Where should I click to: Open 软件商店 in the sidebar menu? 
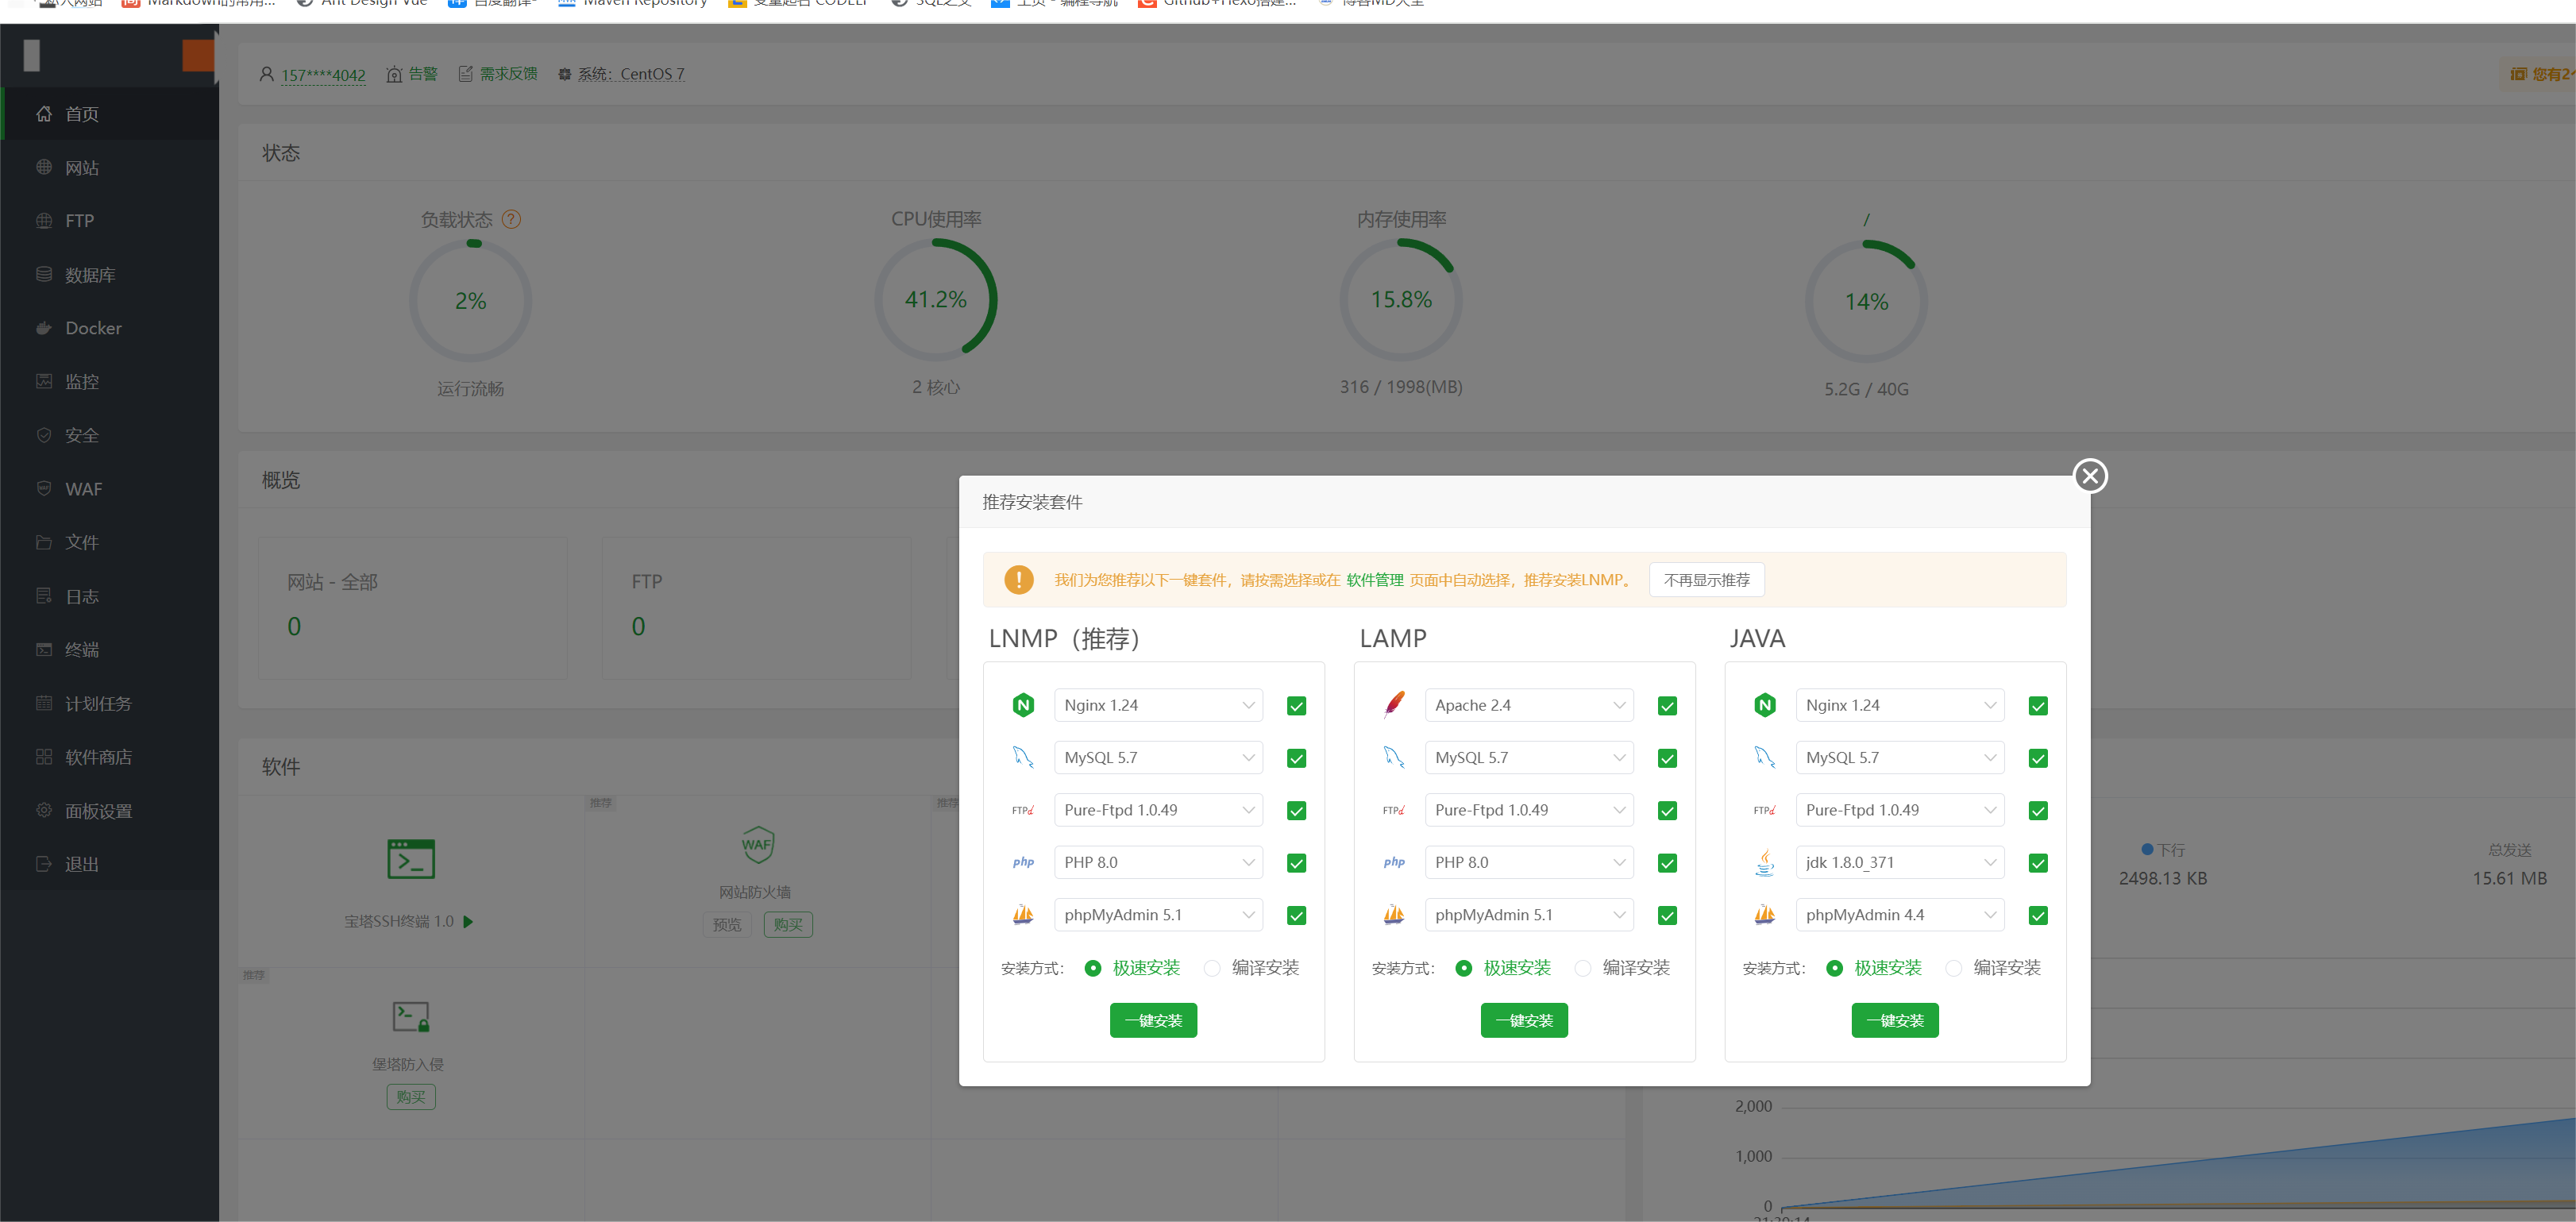coord(110,756)
